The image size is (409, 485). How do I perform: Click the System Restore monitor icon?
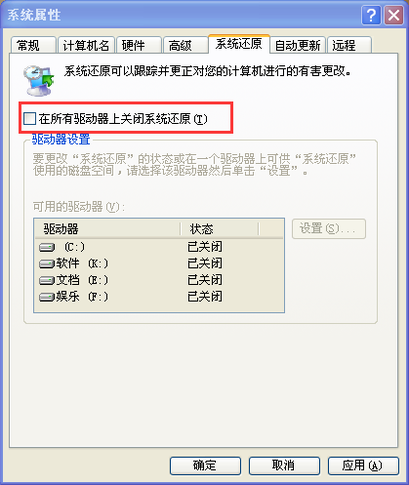pos(39,81)
